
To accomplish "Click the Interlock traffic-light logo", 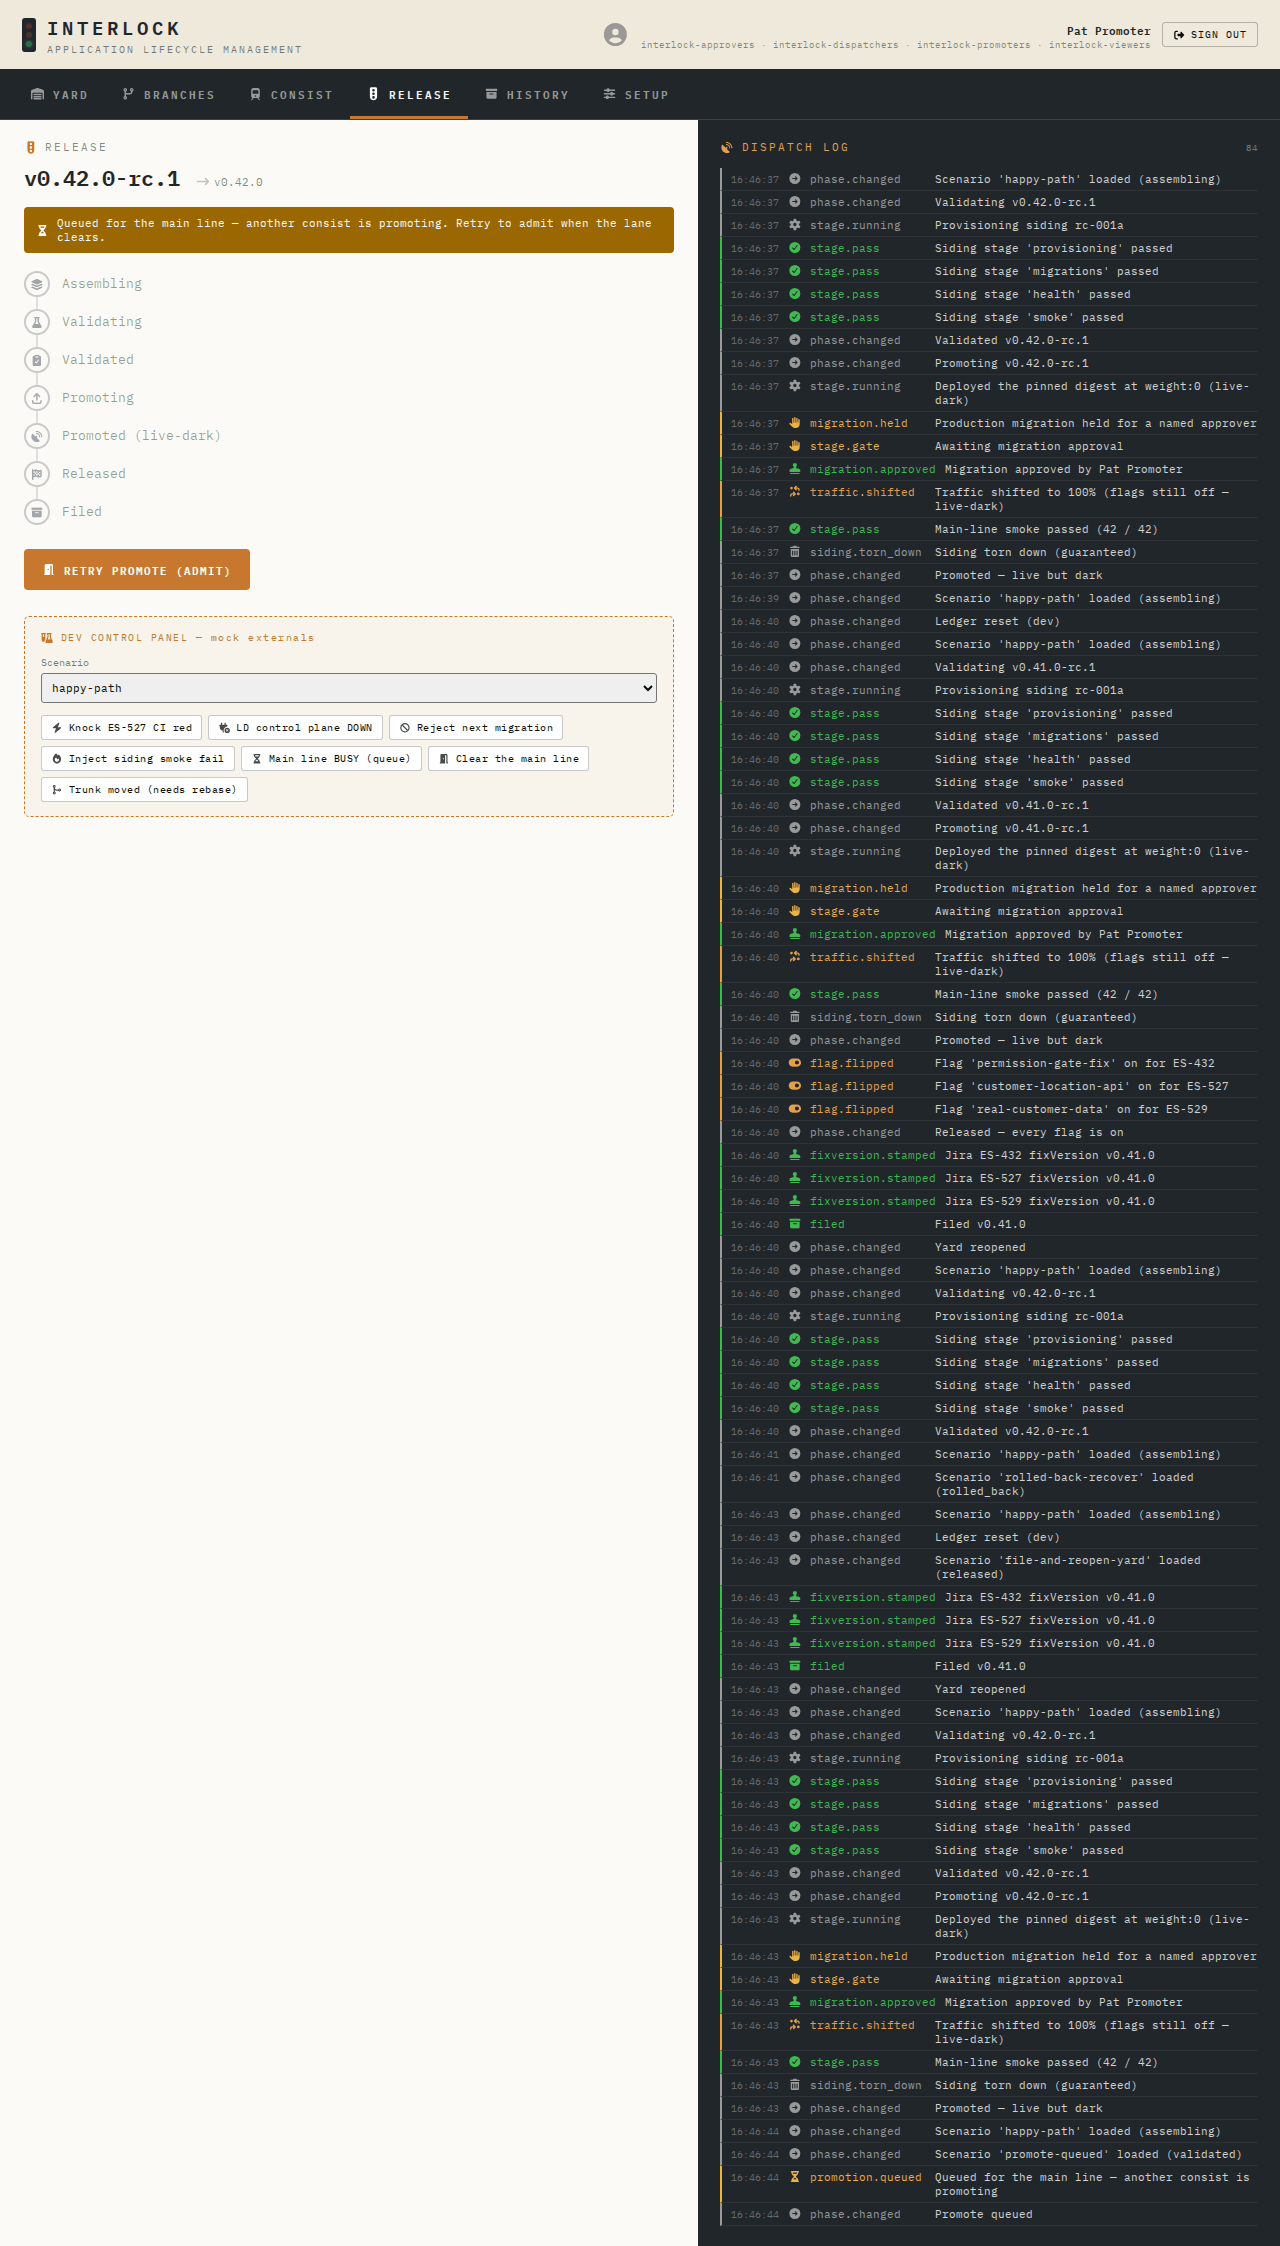I will click(x=29, y=35).
